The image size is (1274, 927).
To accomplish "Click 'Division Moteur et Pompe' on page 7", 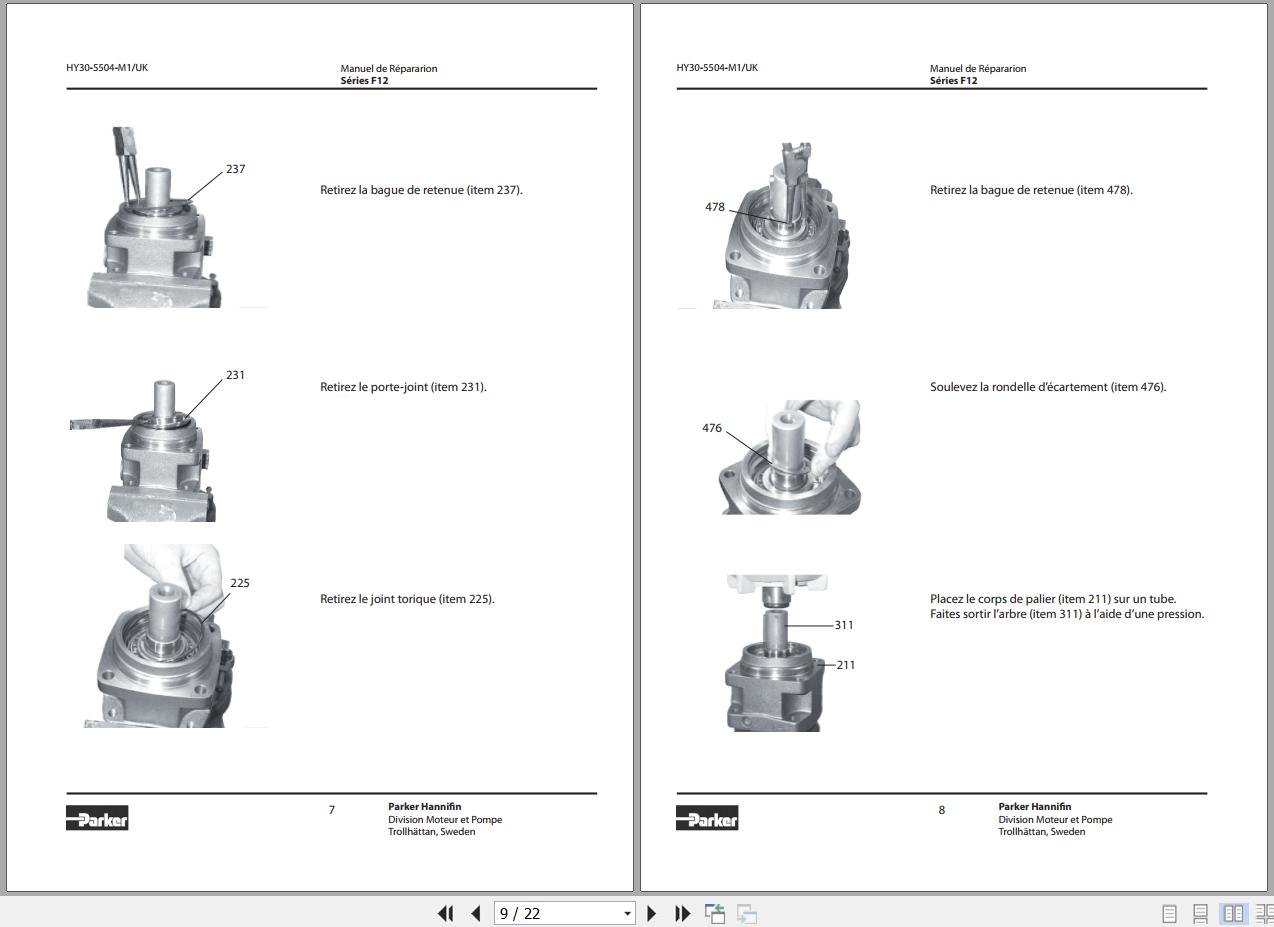I will (x=445, y=819).
